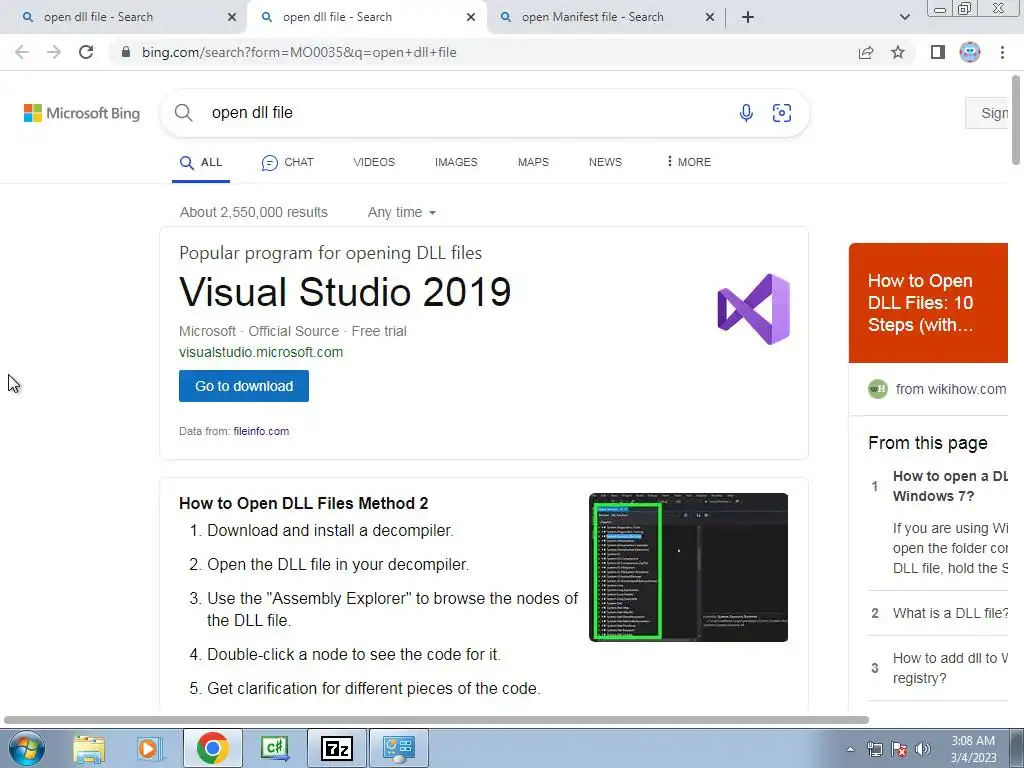This screenshot has height=768, width=1024.
Task: Go back to the previous page
Action: click(x=22, y=52)
